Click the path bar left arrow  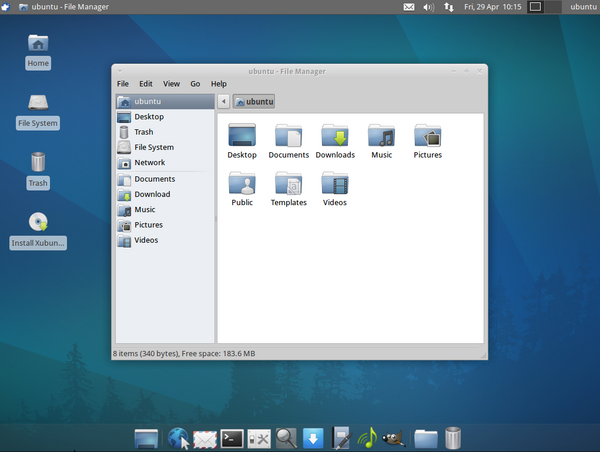223,101
